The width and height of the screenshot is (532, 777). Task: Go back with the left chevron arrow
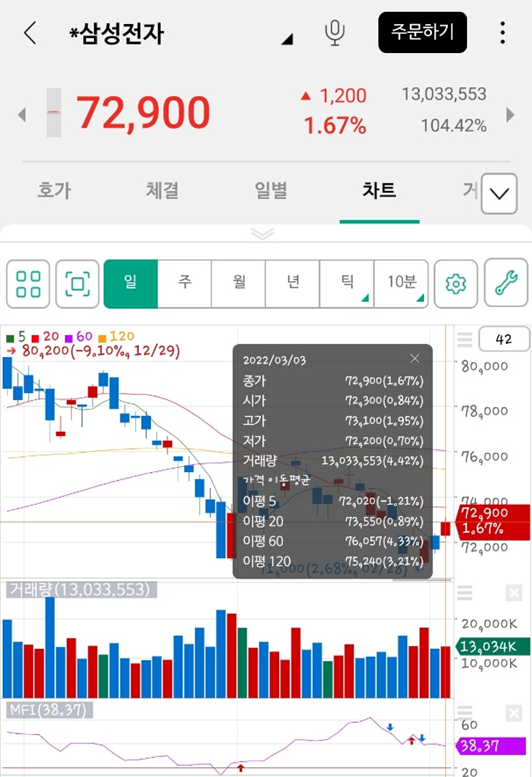tap(30, 33)
